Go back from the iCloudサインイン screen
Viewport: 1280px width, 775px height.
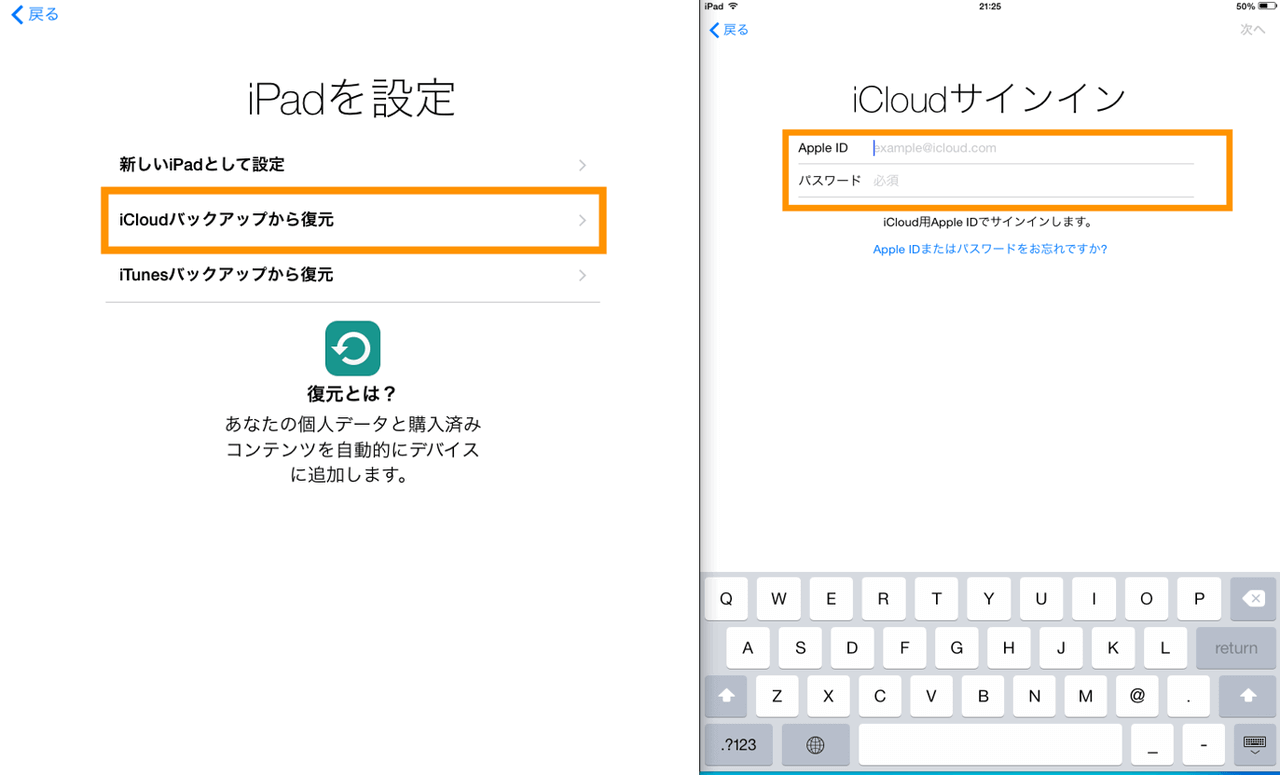coord(729,30)
